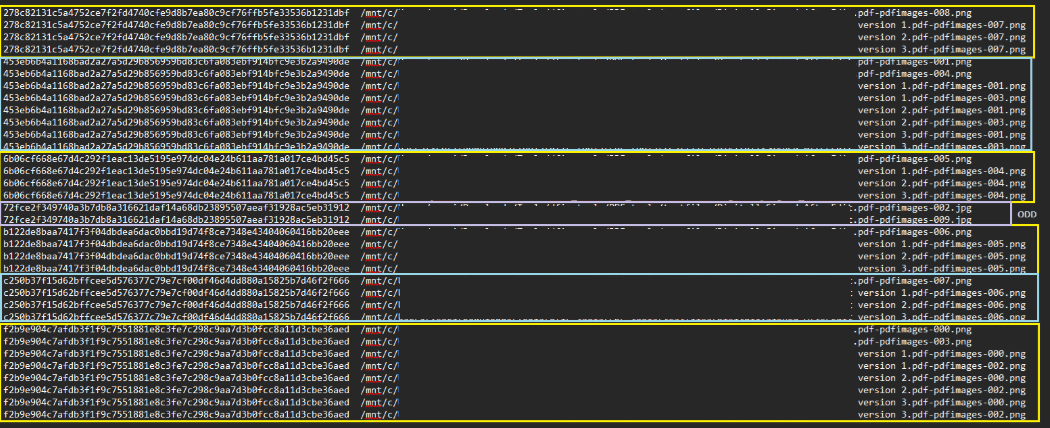Viewport: 1050px width, 428px height.
Task: Select filename version 3.pdf-pdfimages-006.png
Action: coord(941,317)
